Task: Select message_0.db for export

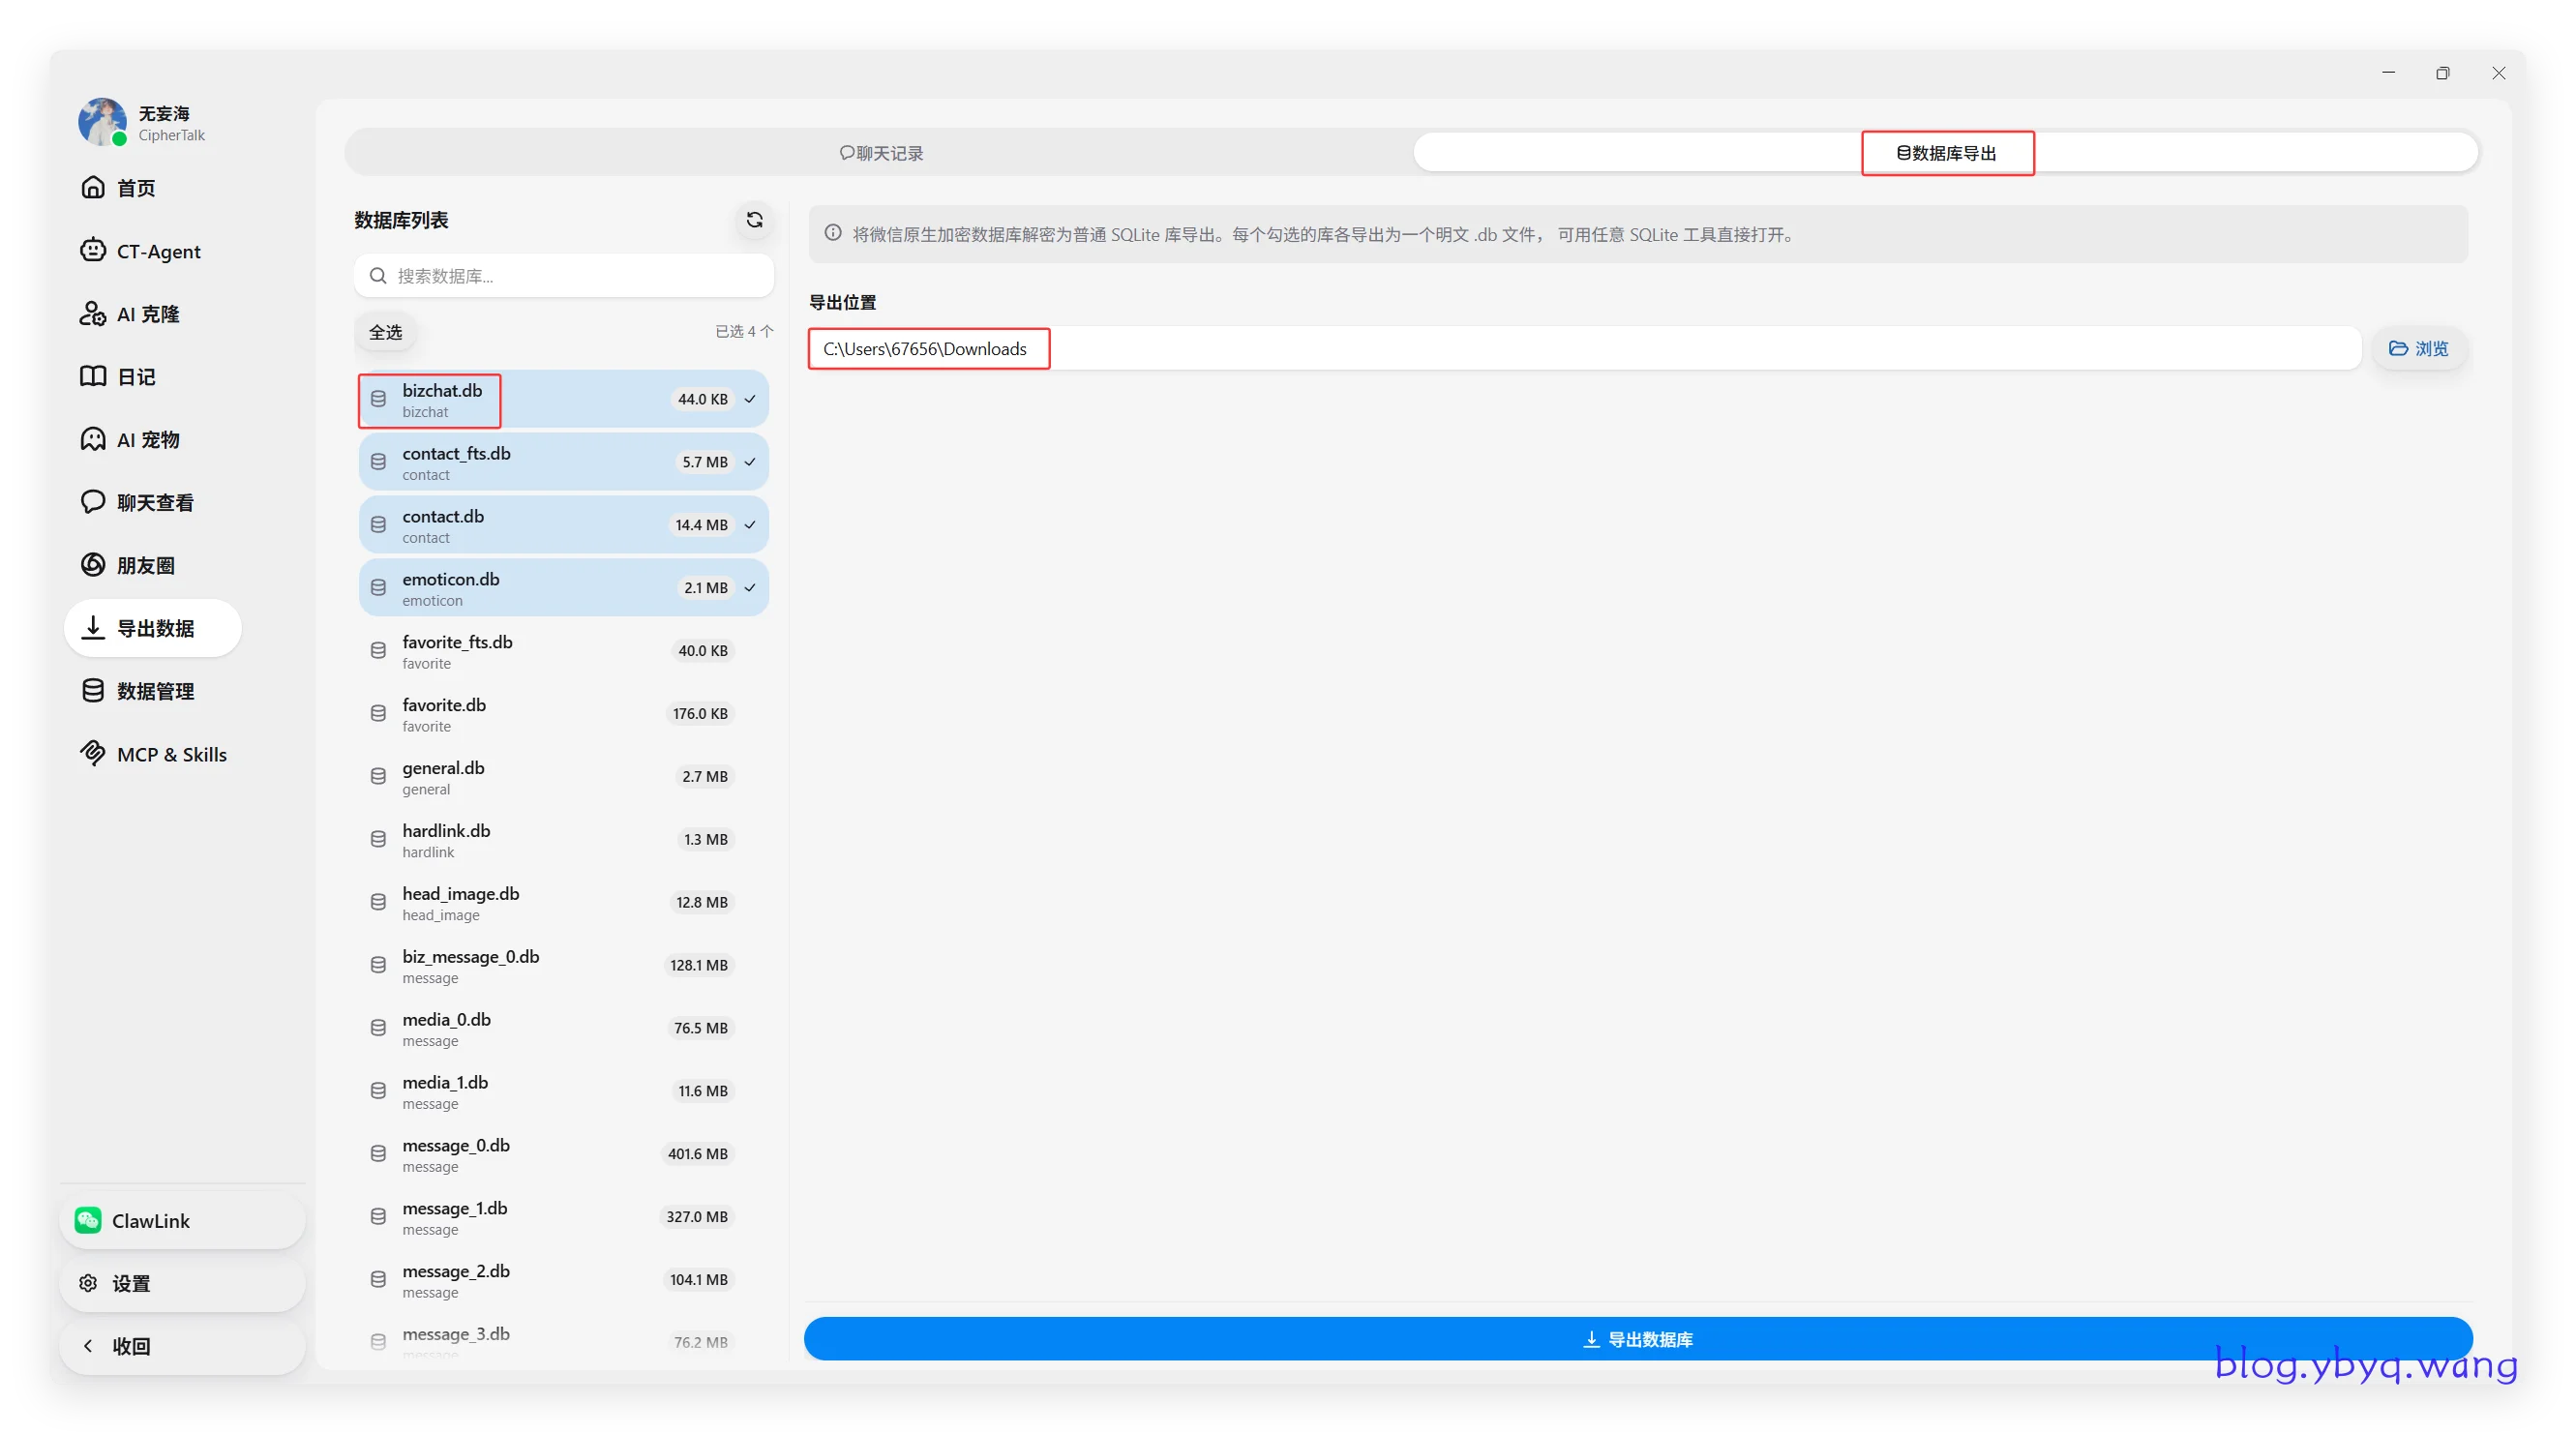Action: click(x=564, y=1154)
